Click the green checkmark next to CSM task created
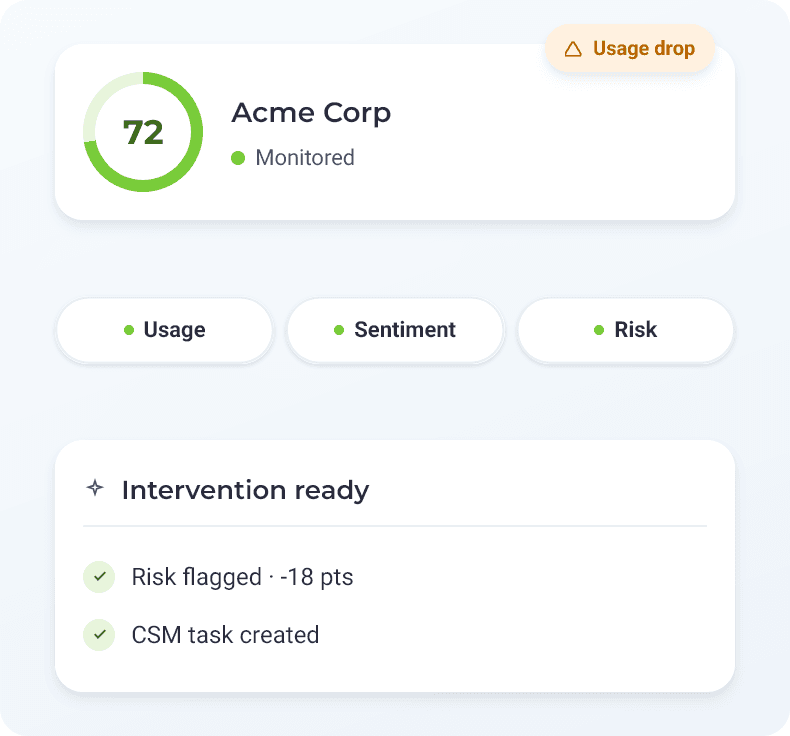The height and width of the screenshot is (736, 790). pyautogui.click(x=99, y=635)
